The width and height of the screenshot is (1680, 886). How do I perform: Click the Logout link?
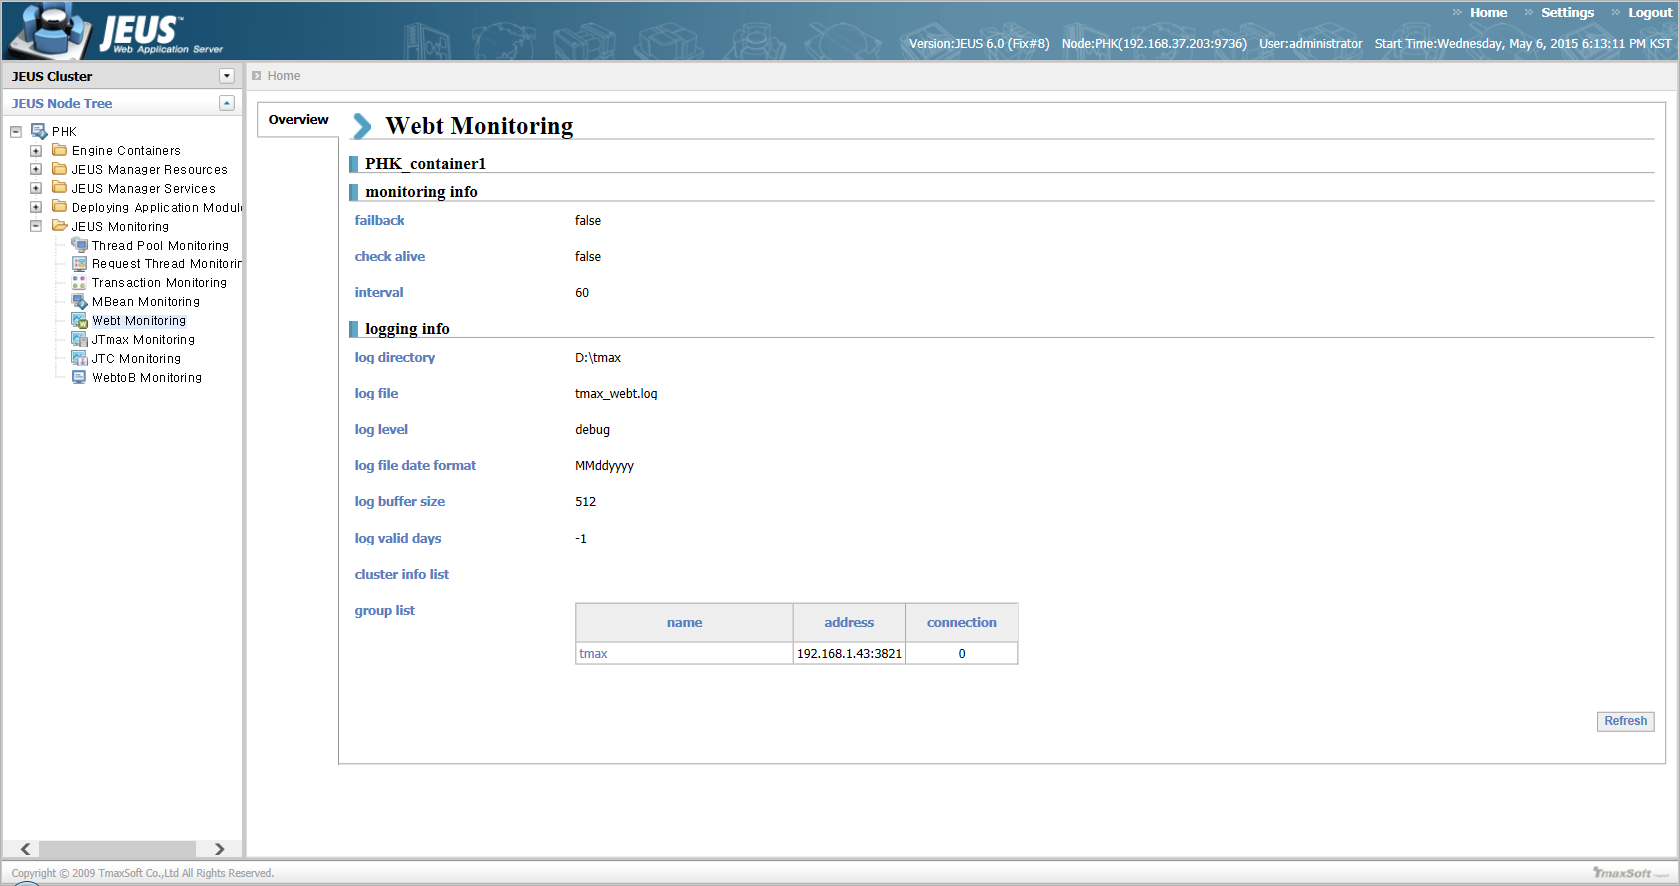(x=1649, y=13)
